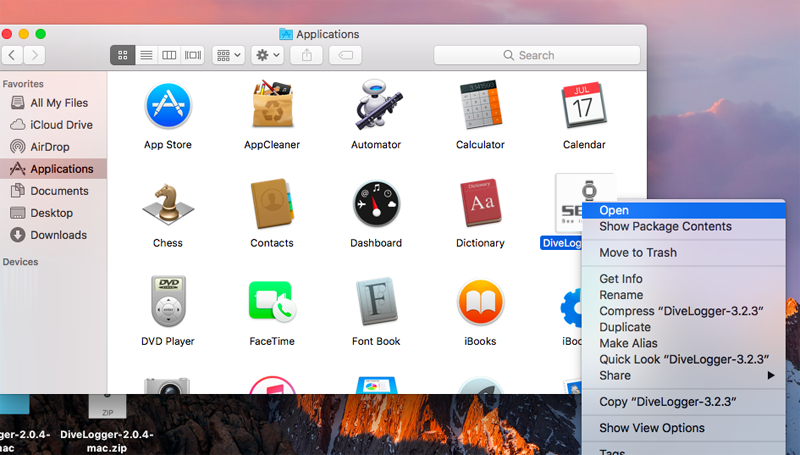
Task: Open Documents in sidebar
Action: click(53, 191)
